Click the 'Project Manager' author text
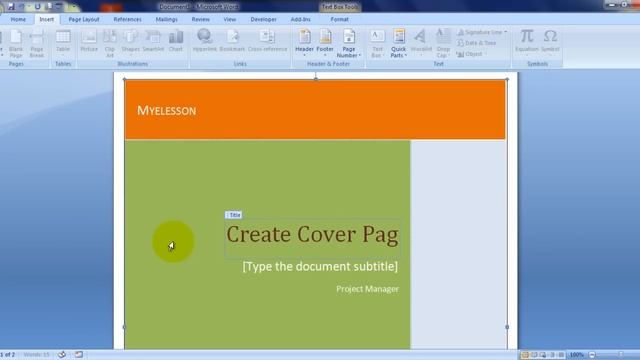 pyautogui.click(x=367, y=289)
